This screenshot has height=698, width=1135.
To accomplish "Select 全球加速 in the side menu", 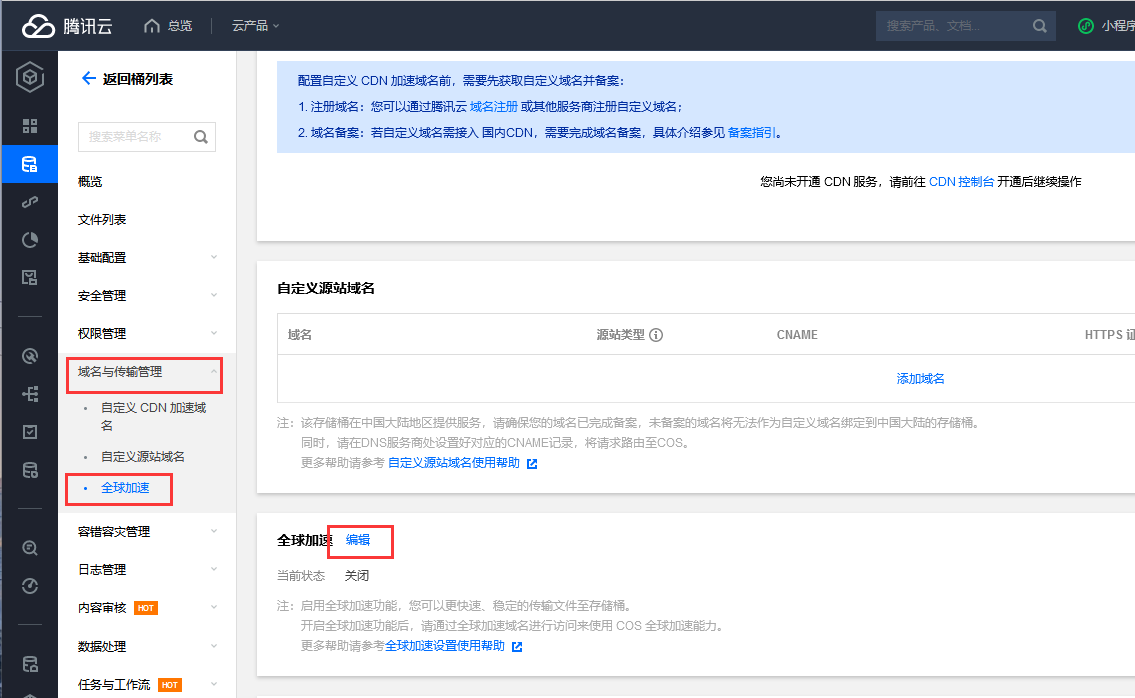I will pos(125,488).
